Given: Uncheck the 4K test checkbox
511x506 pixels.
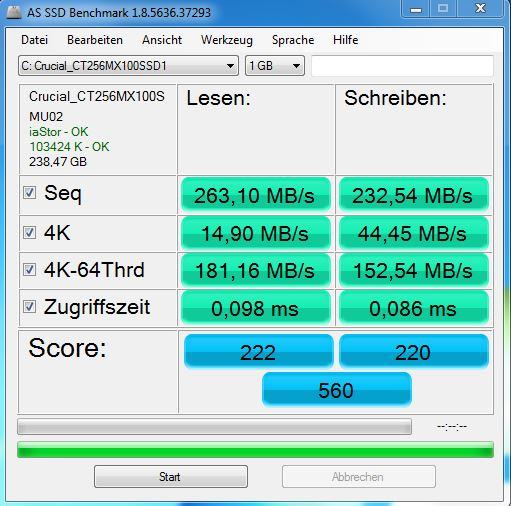Looking at the screenshot, I should pyautogui.click(x=29, y=232).
